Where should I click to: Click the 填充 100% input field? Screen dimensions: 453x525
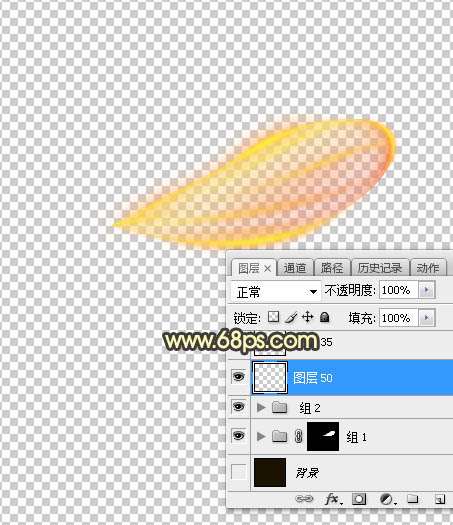coord(399,318)
